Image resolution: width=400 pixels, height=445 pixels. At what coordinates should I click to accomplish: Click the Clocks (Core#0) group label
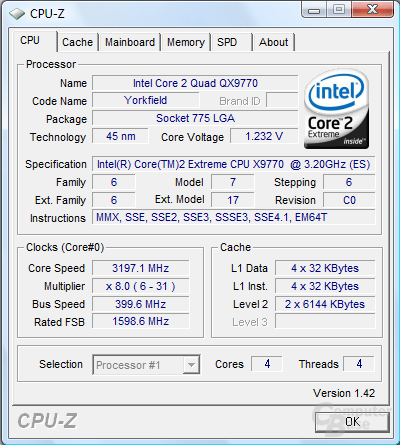tap(65, 247)
